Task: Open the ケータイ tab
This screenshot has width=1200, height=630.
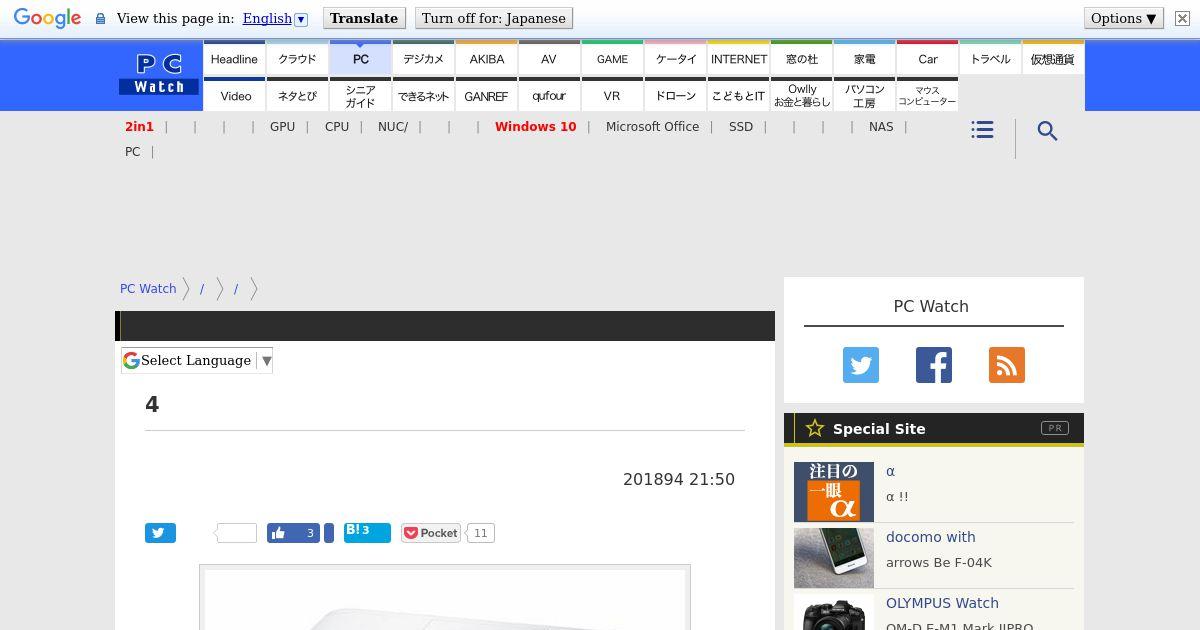Action: 676,59
